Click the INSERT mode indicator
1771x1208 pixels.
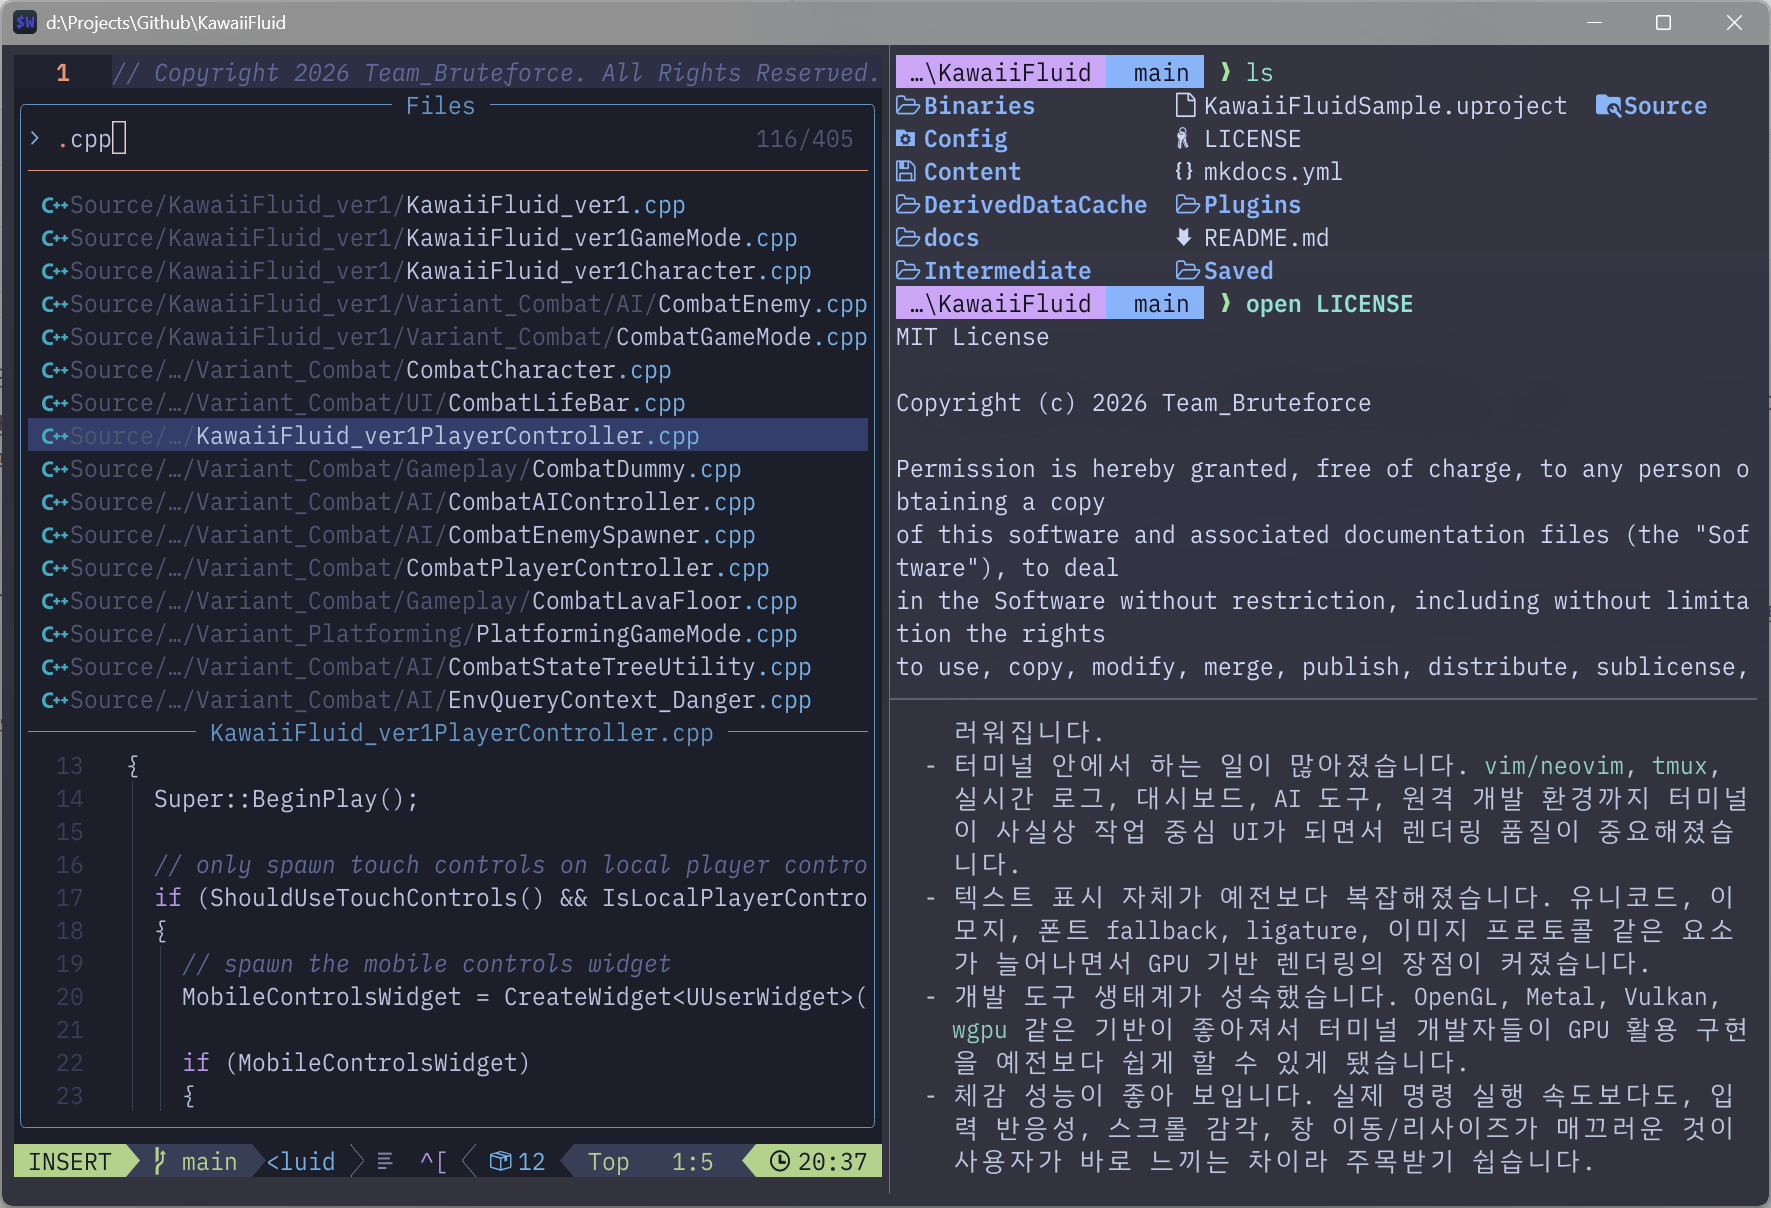[69, 1161]
